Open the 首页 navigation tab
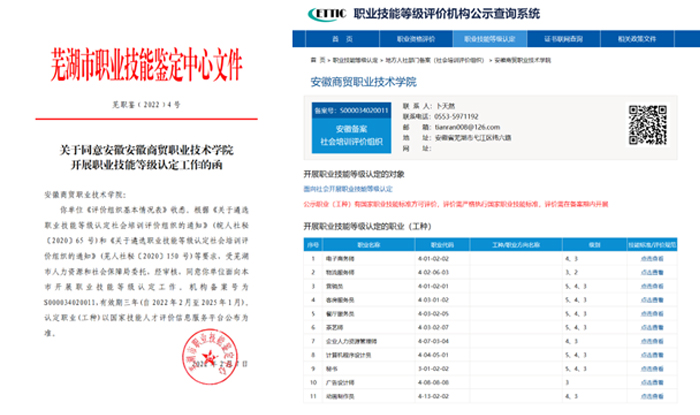This screenshot has height=415, width=700. click(342, 39)
